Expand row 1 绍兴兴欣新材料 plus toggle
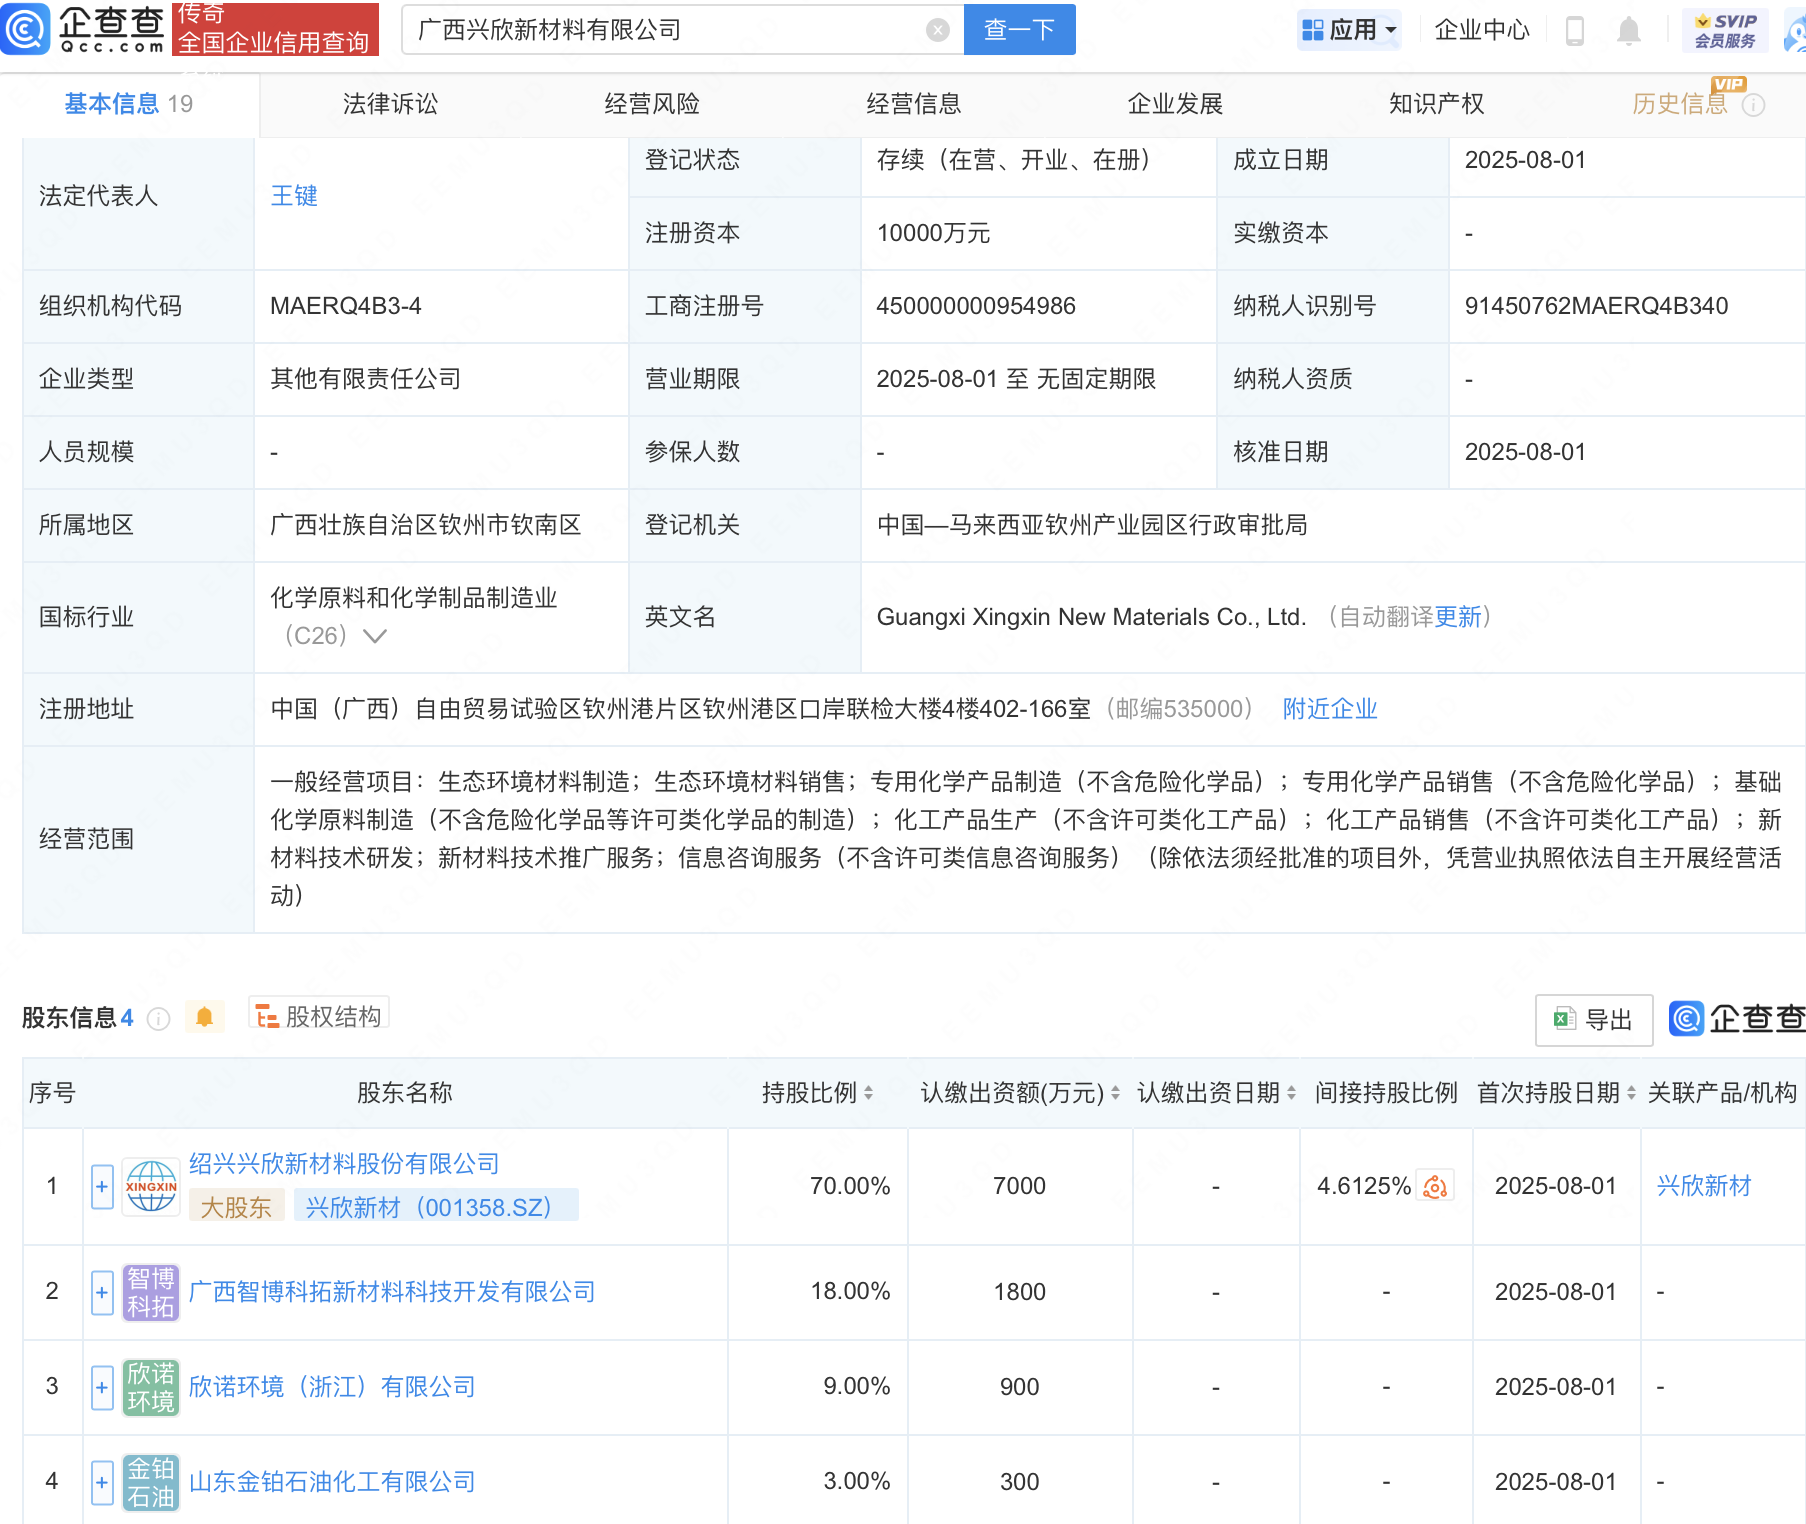 (x=102, y=1187)
